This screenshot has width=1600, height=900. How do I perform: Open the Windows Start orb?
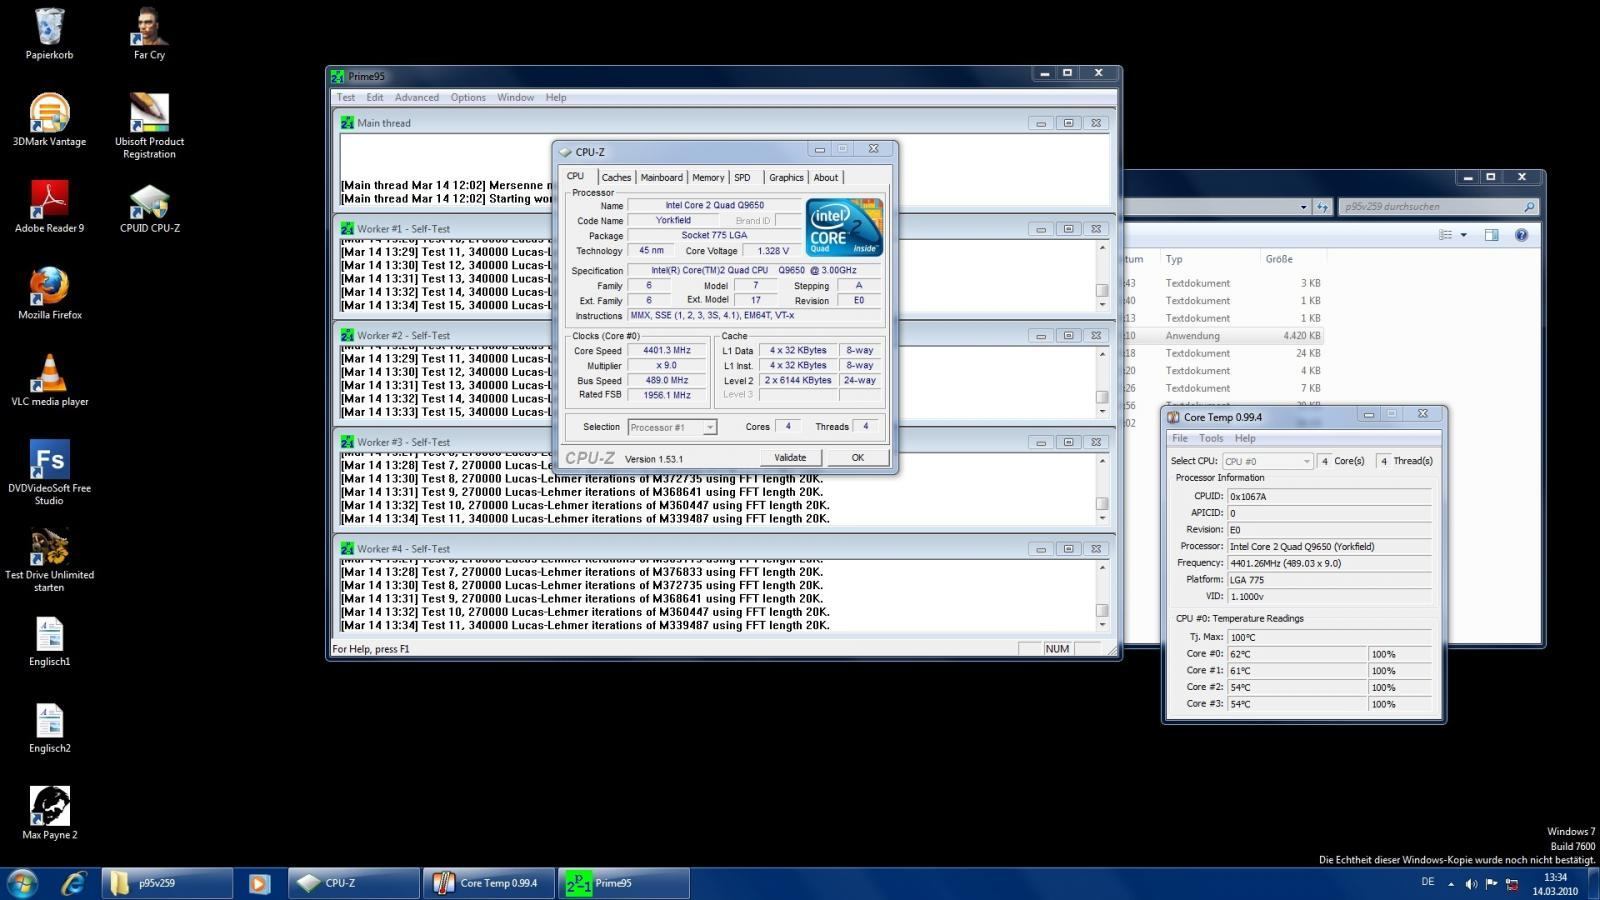[x=22, y=883]
